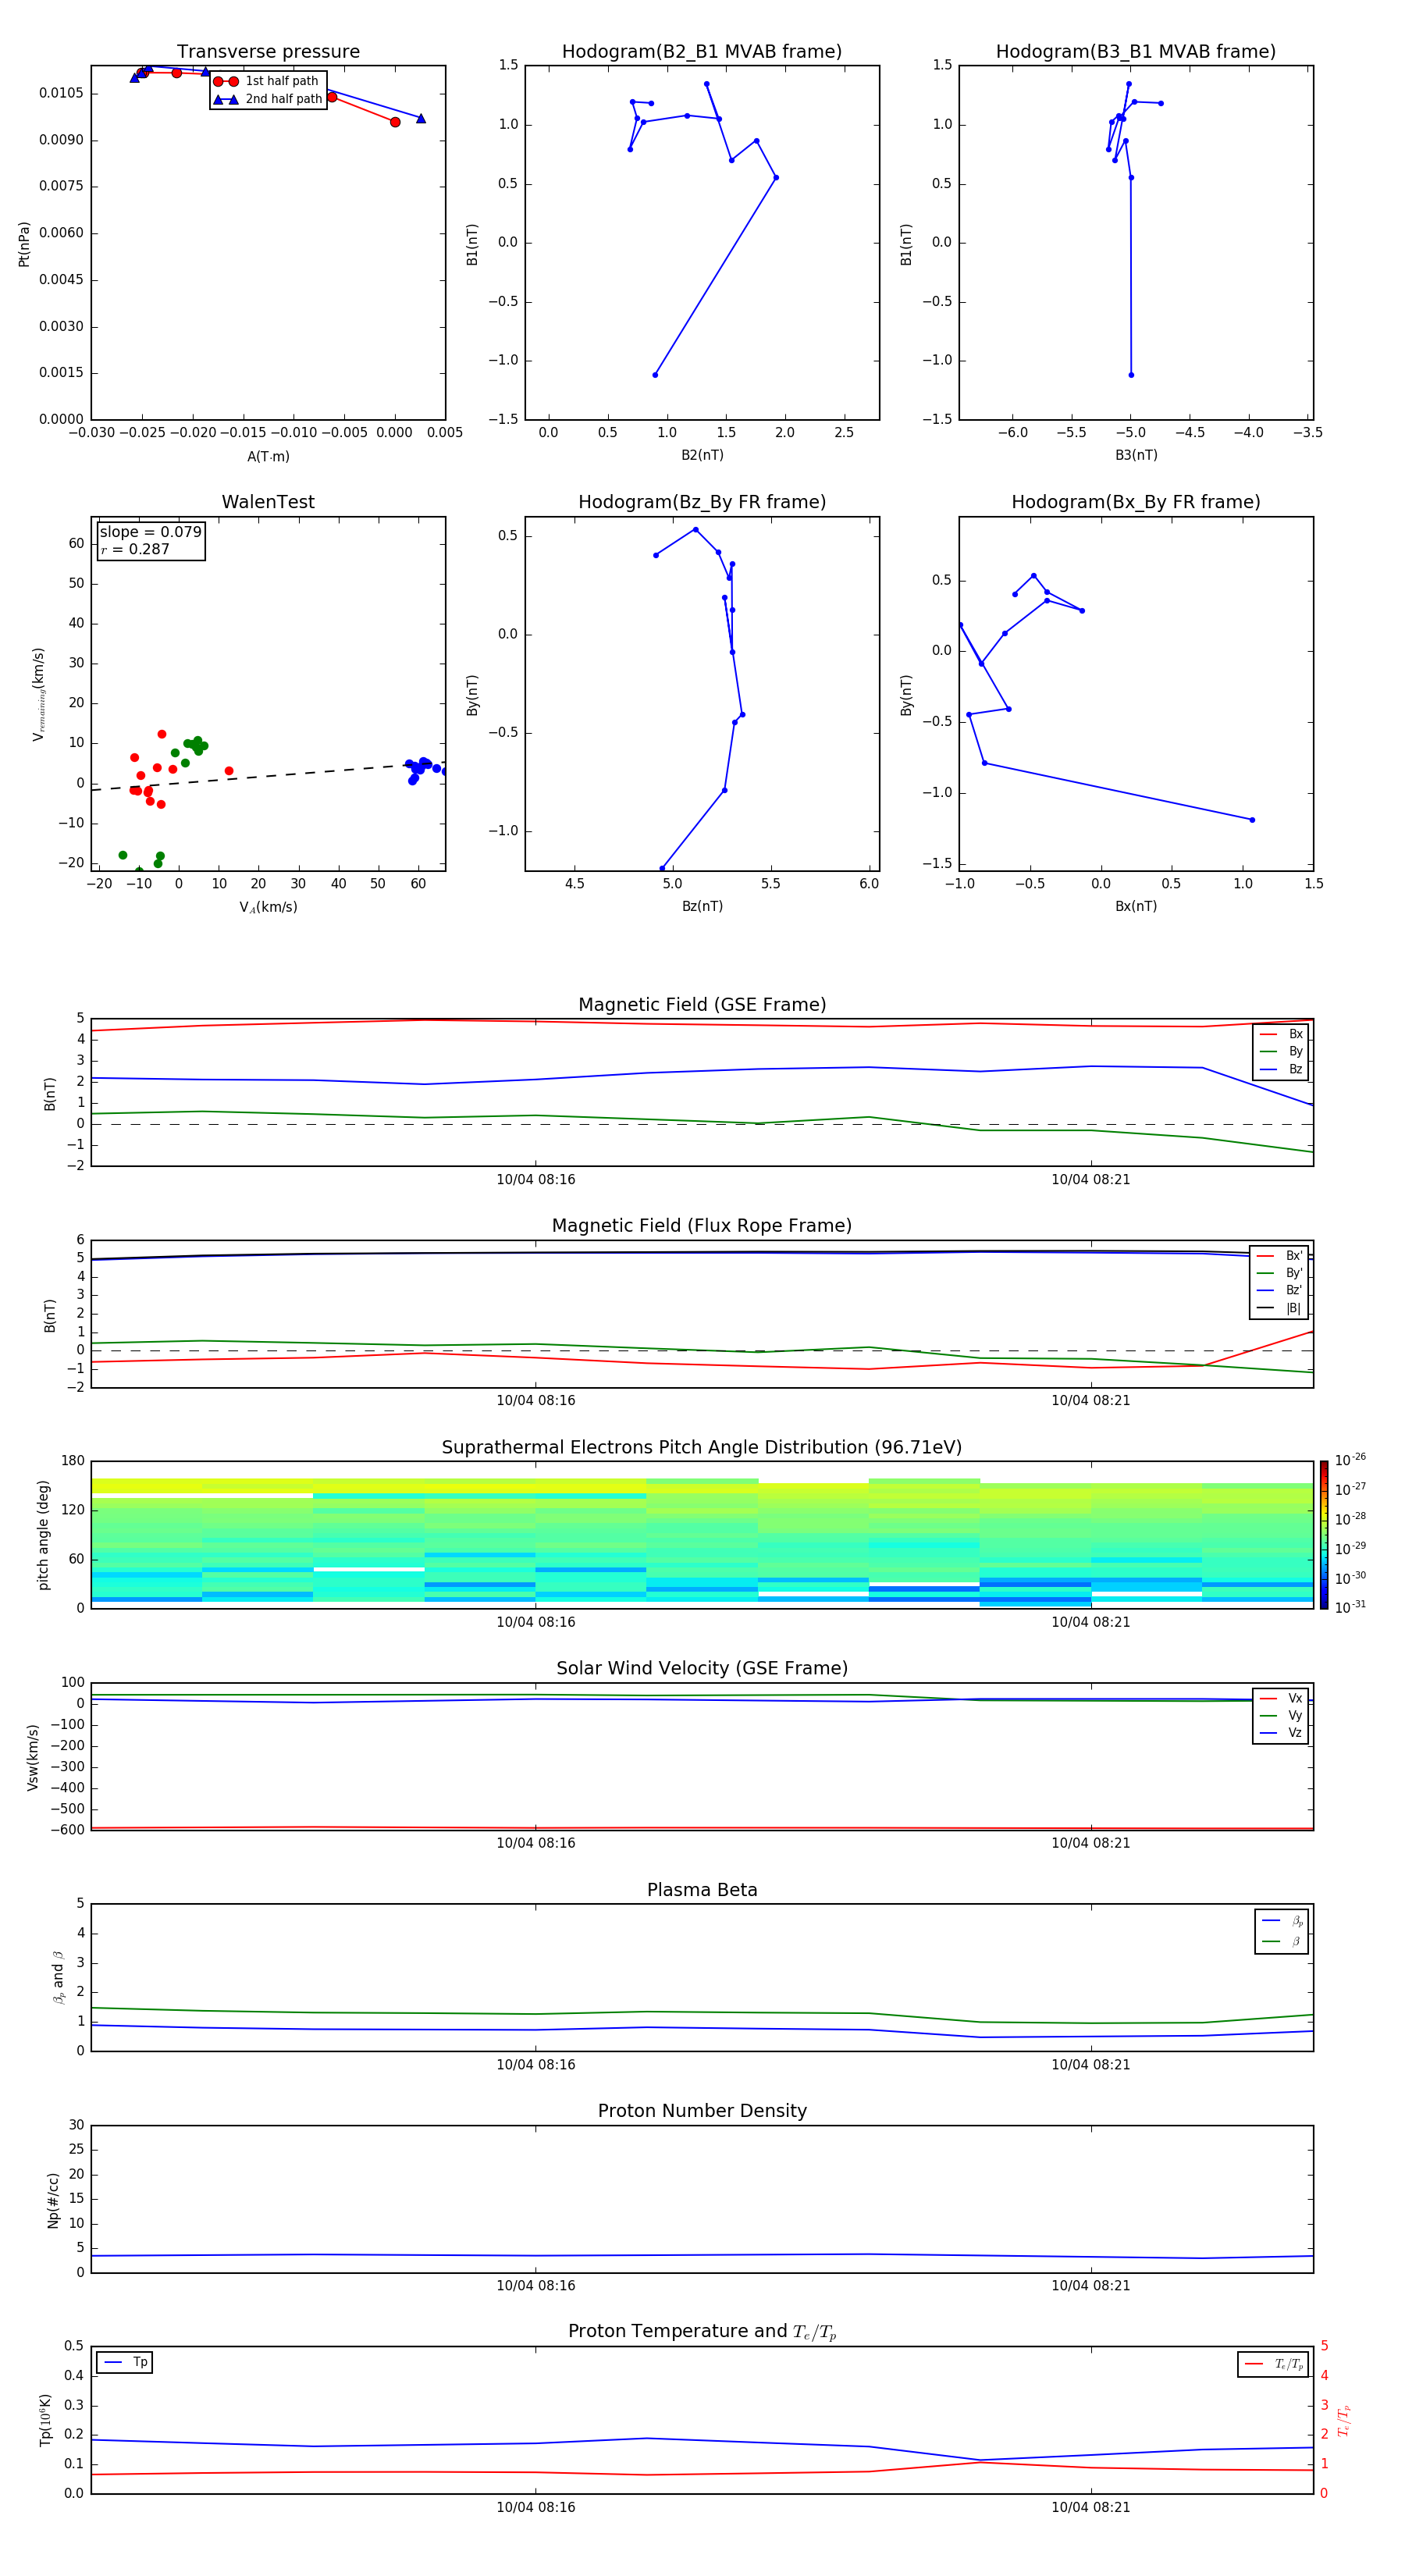
Task: Click '10/04 08:21' tick under GSE magnetic field
Action: (x=1091, y=1180)
